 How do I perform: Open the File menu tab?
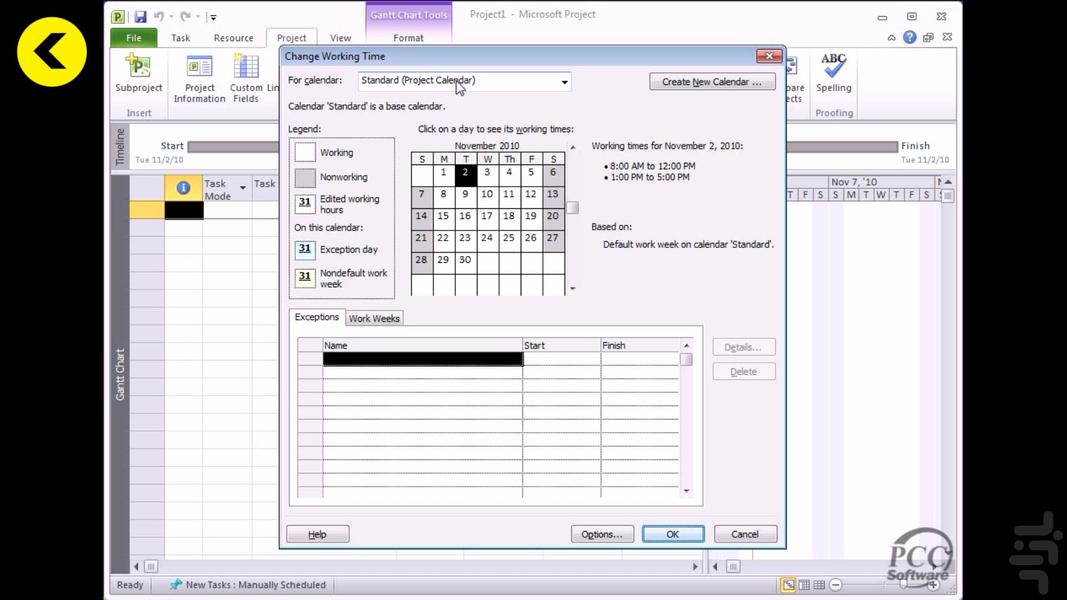pos(133,38)
